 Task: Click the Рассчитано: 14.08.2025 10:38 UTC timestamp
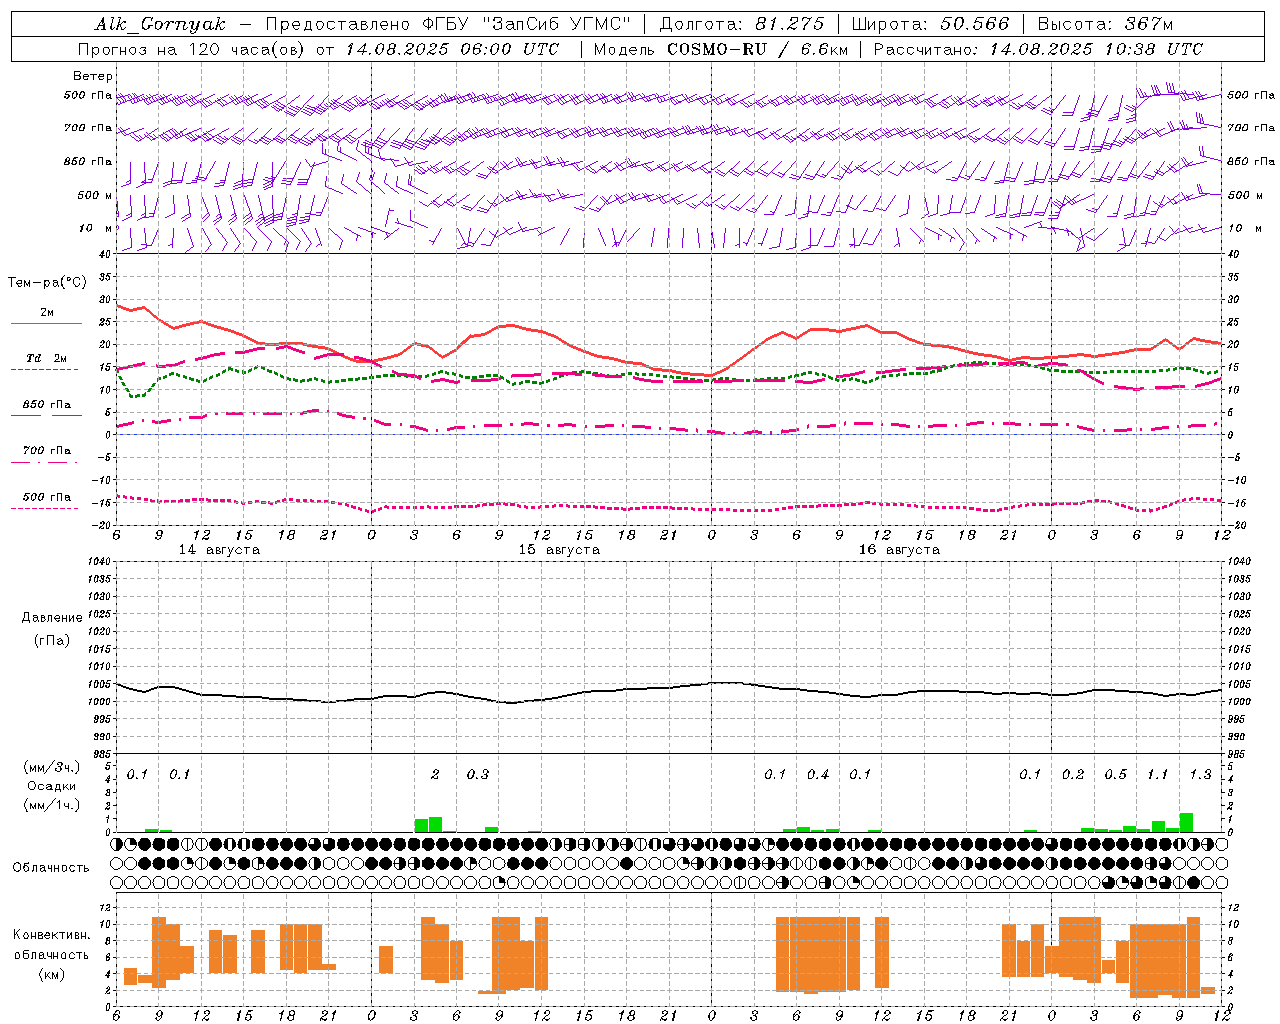tap(1038, 49)
